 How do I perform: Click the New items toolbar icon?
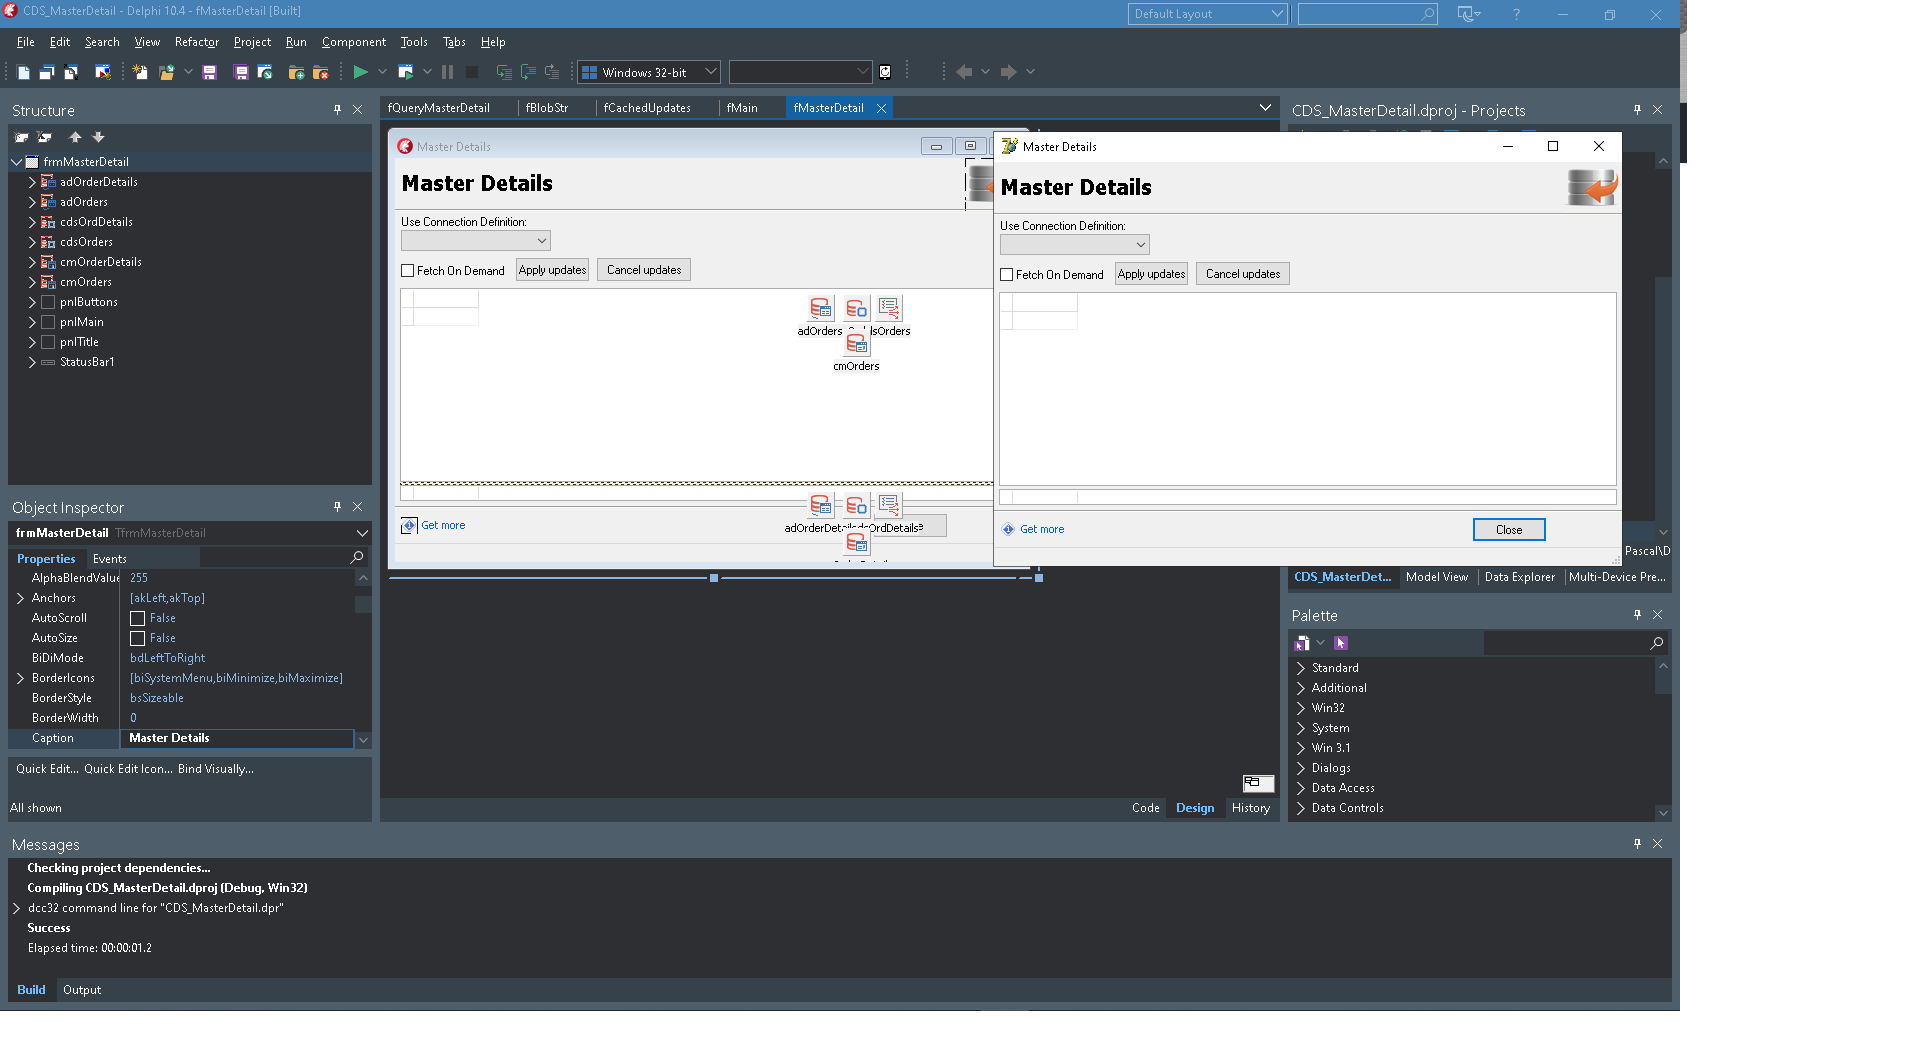pyautogui.click(x=140, y=72)
